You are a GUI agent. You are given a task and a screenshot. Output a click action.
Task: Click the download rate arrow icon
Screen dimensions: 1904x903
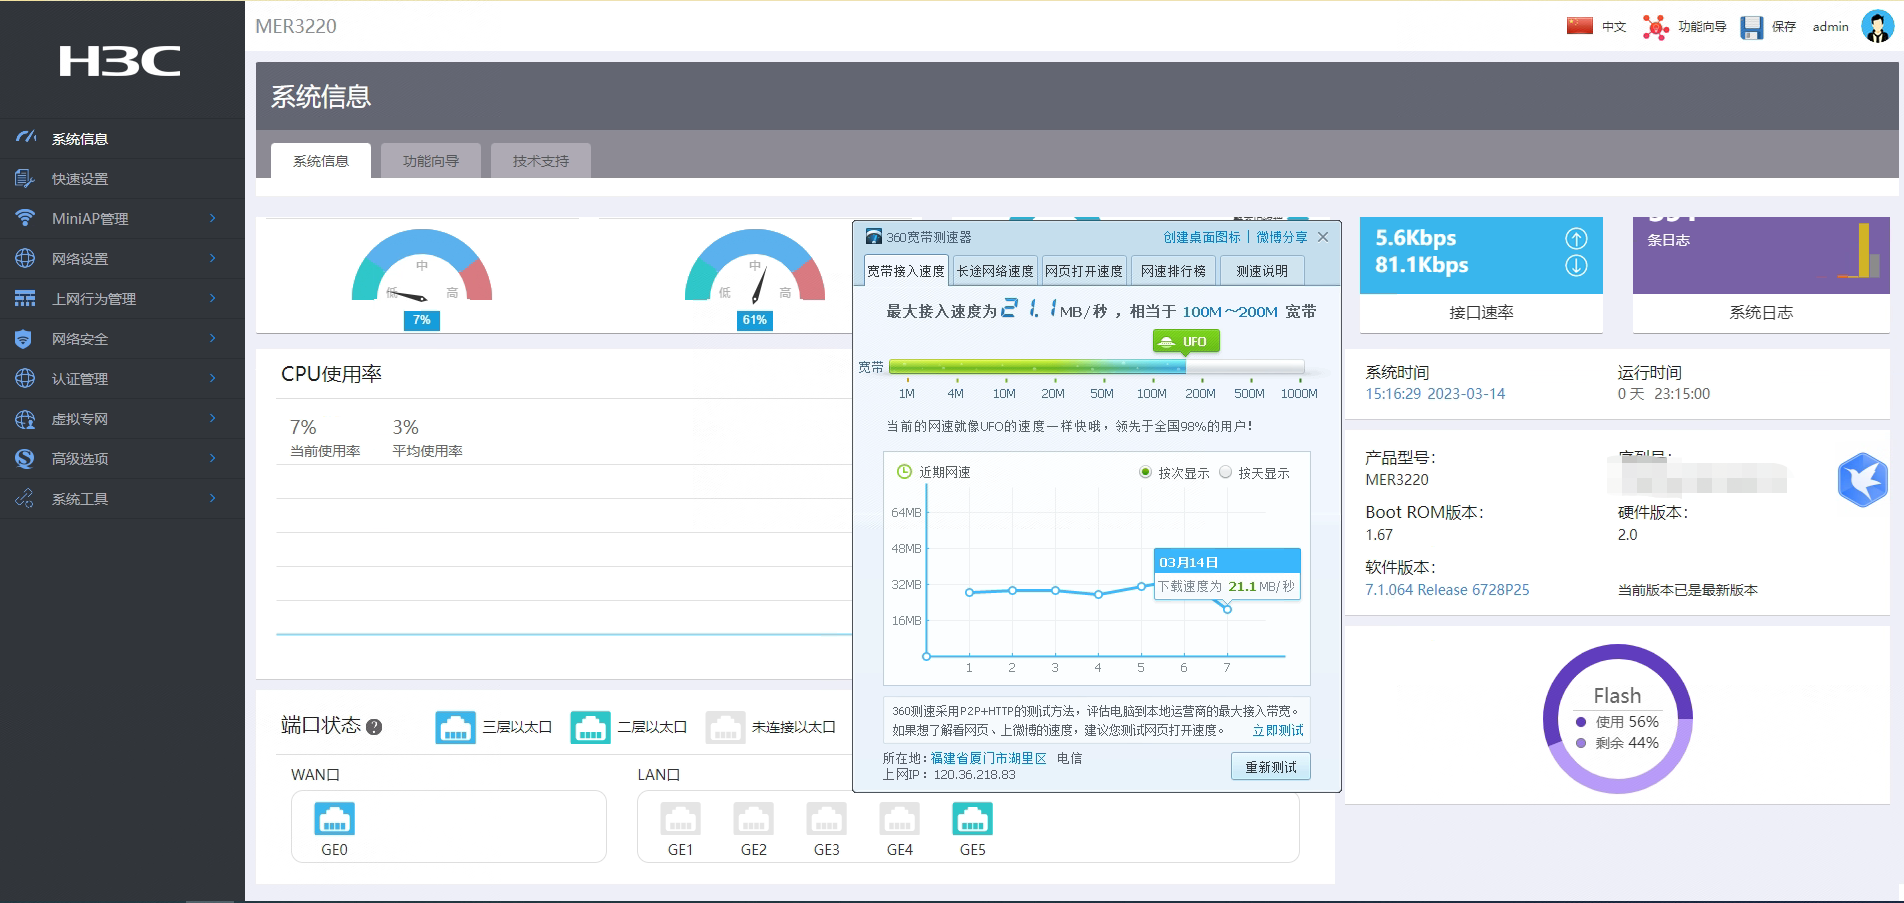point(1576,265)
